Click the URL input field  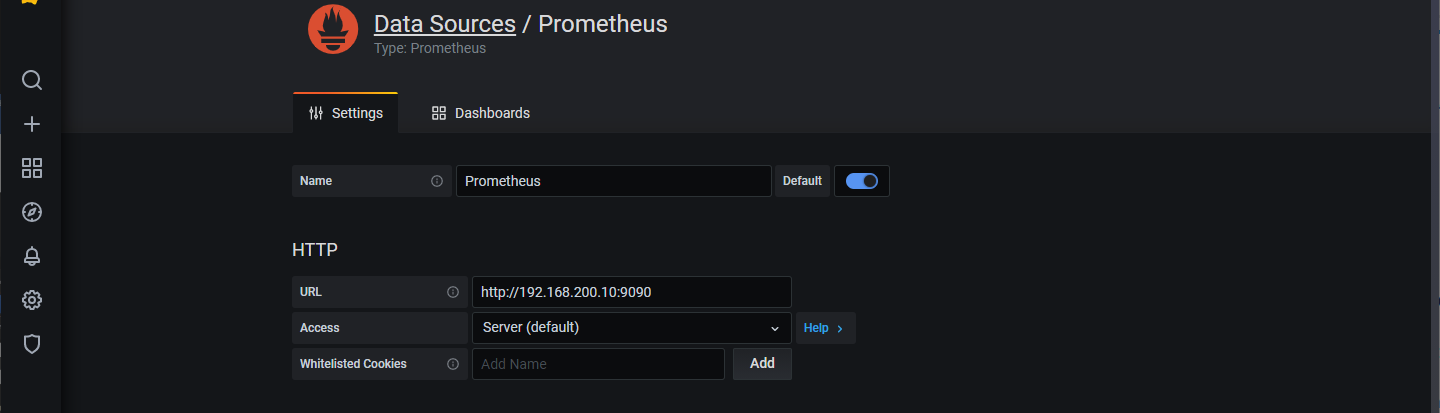pos(631,292)
